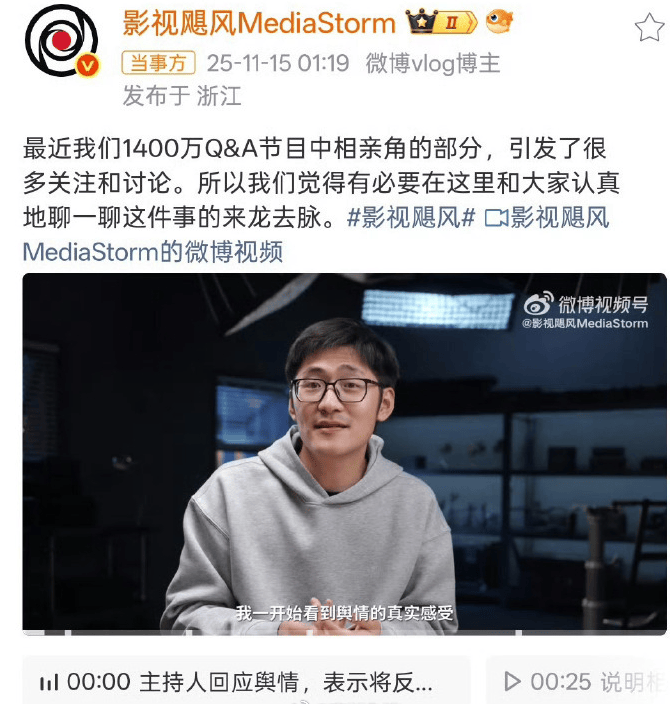Tap the video camera icon before the link

click(496, 219)
